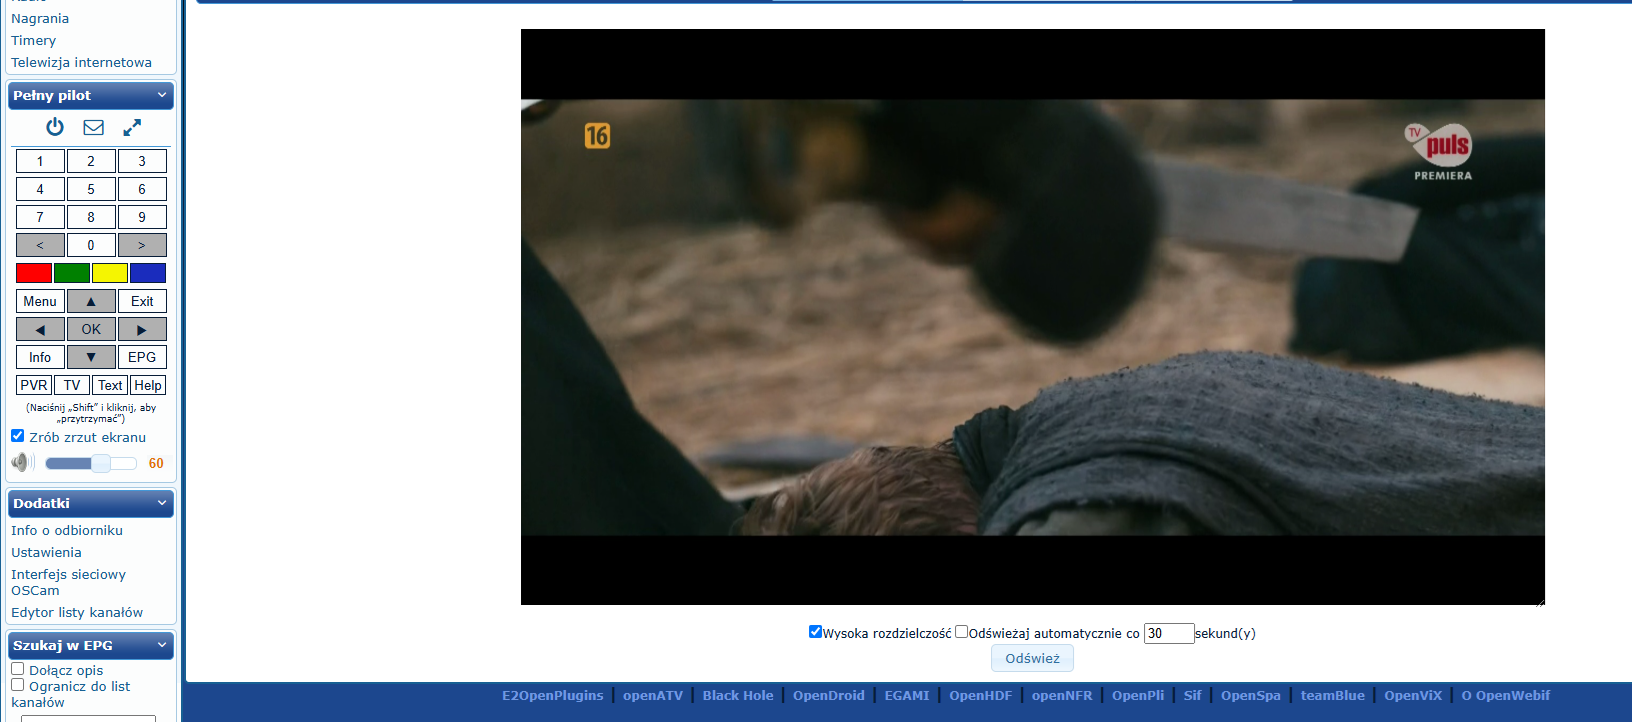Open the 'openATV' footer link
The image size is (1632, 722).
653,696
